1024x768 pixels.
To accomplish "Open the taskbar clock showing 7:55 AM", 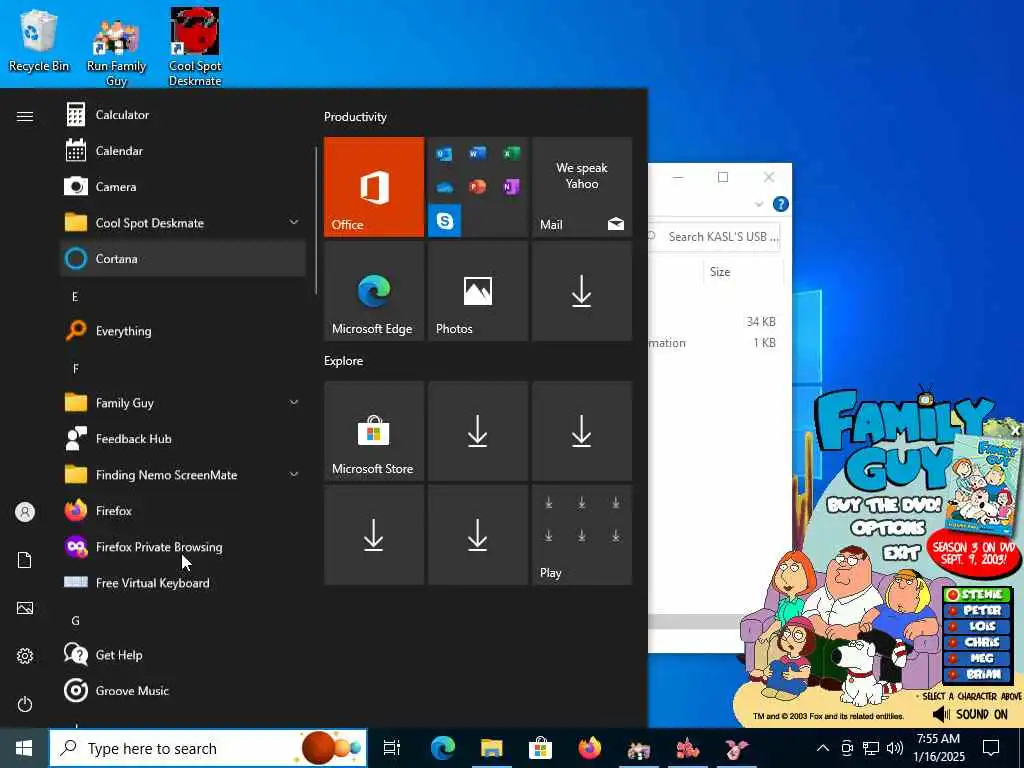I will 938,748.
